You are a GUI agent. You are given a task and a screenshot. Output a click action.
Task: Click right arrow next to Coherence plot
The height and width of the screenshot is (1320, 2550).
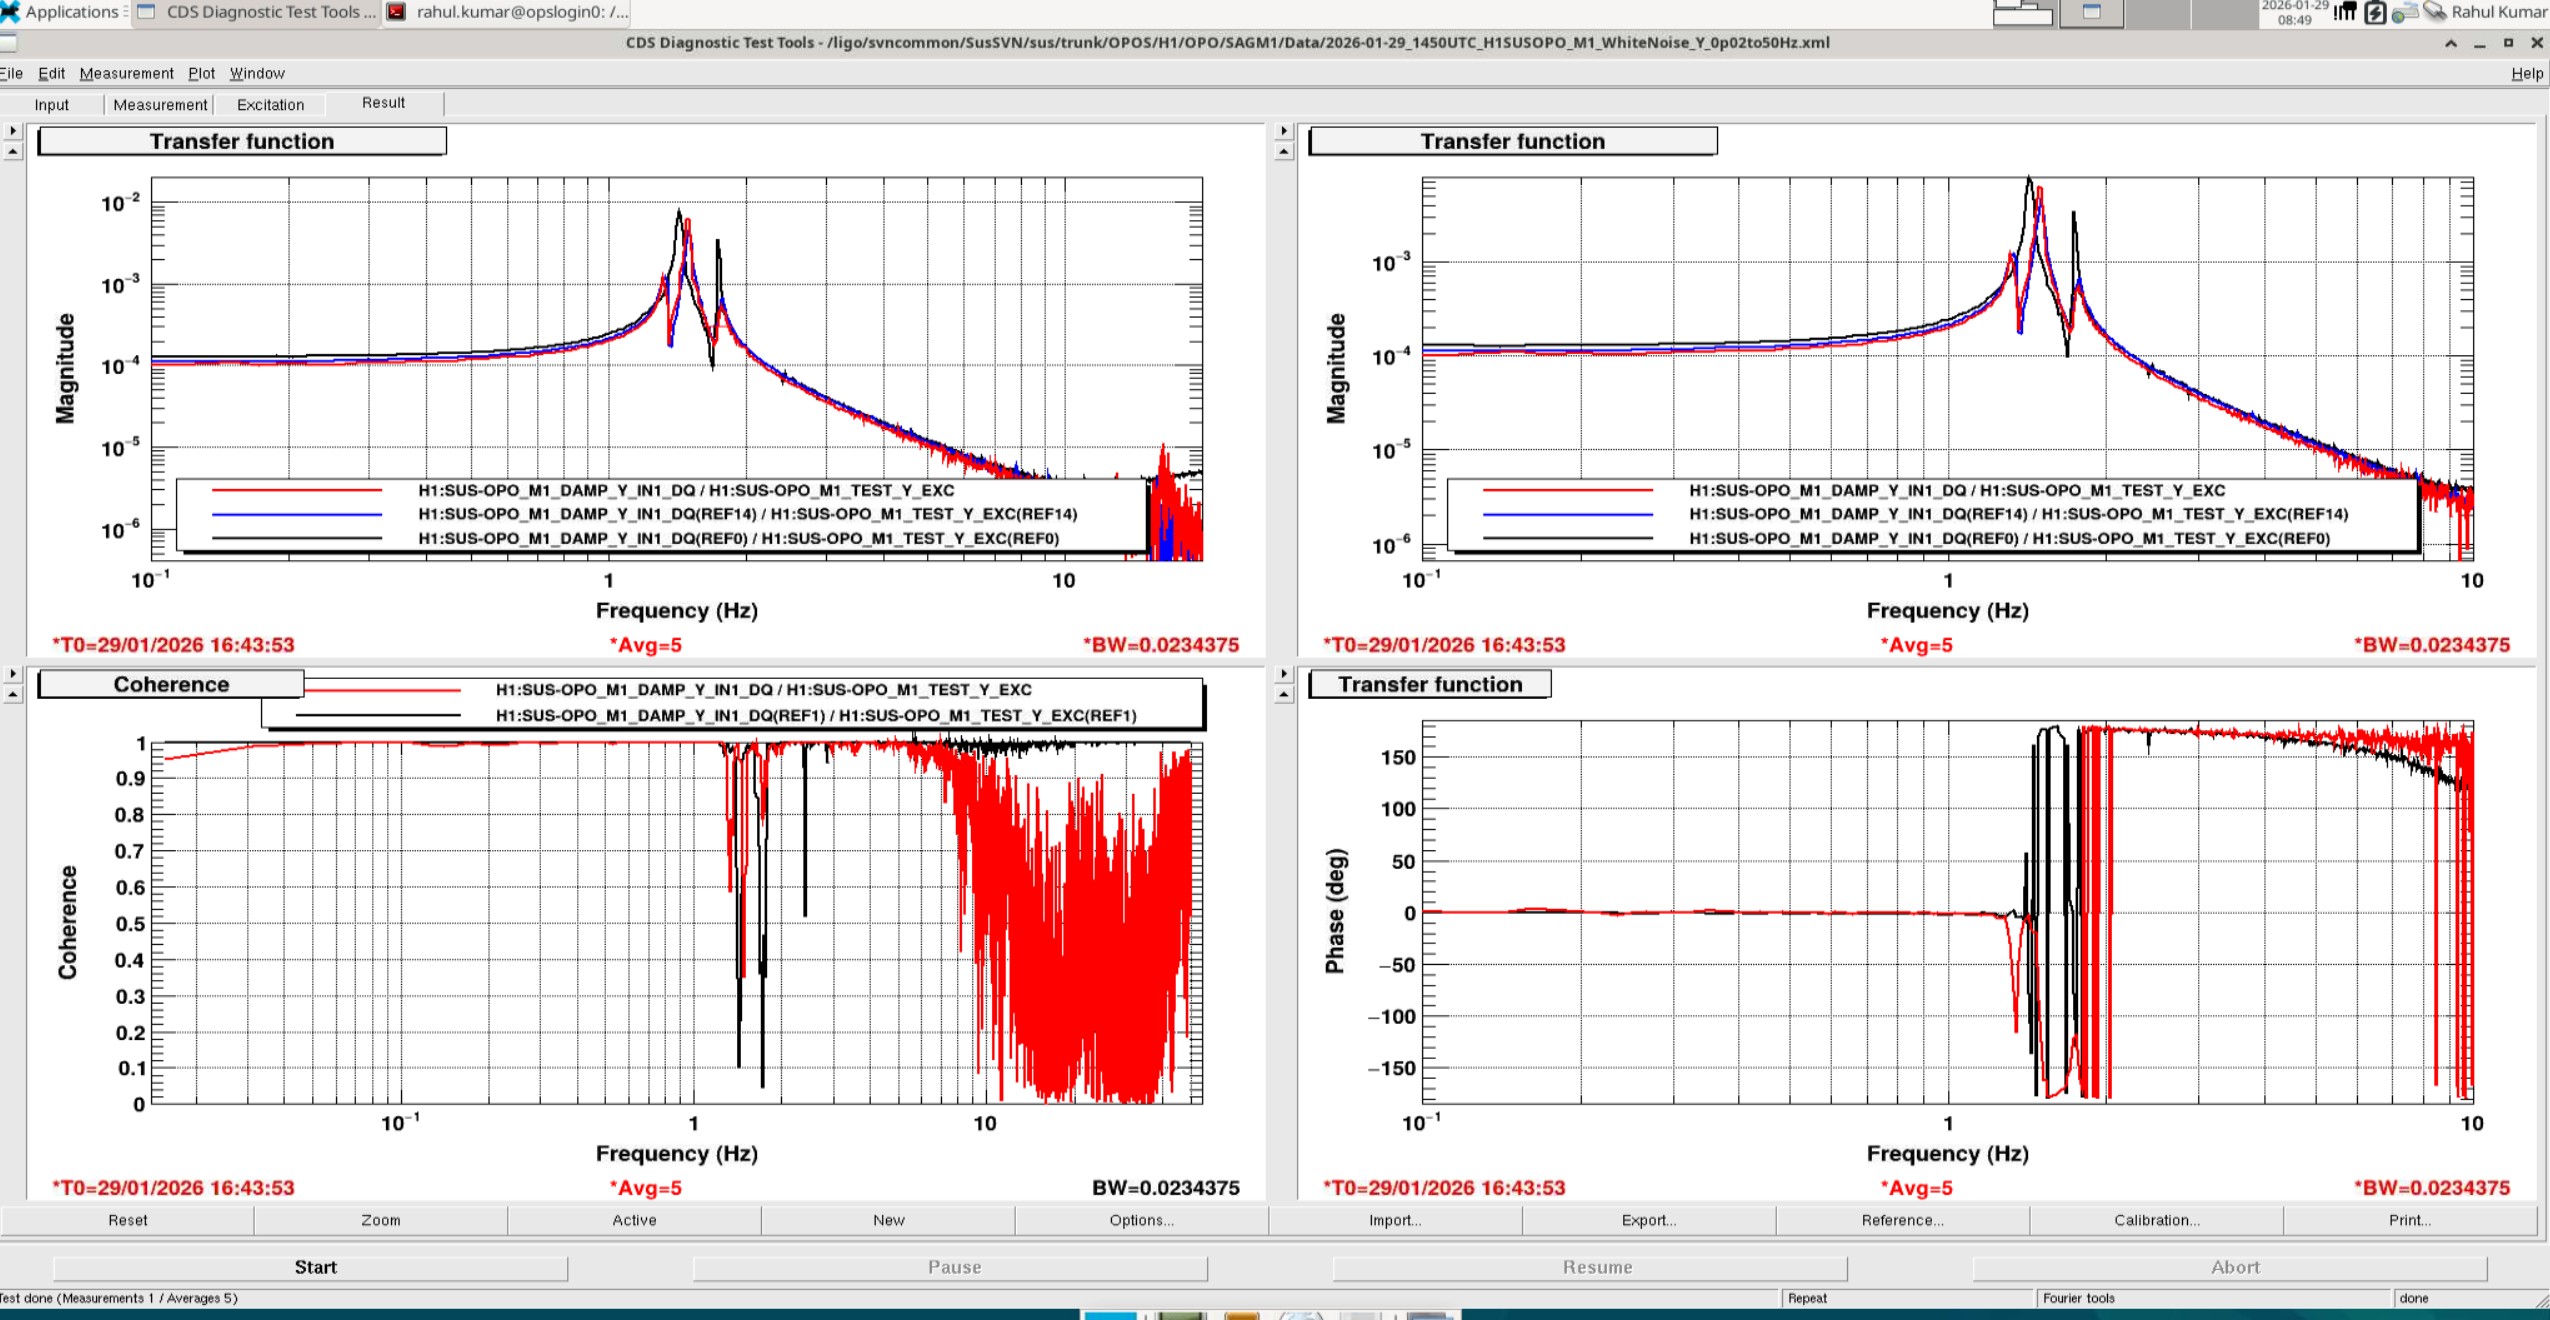(12, 674)
